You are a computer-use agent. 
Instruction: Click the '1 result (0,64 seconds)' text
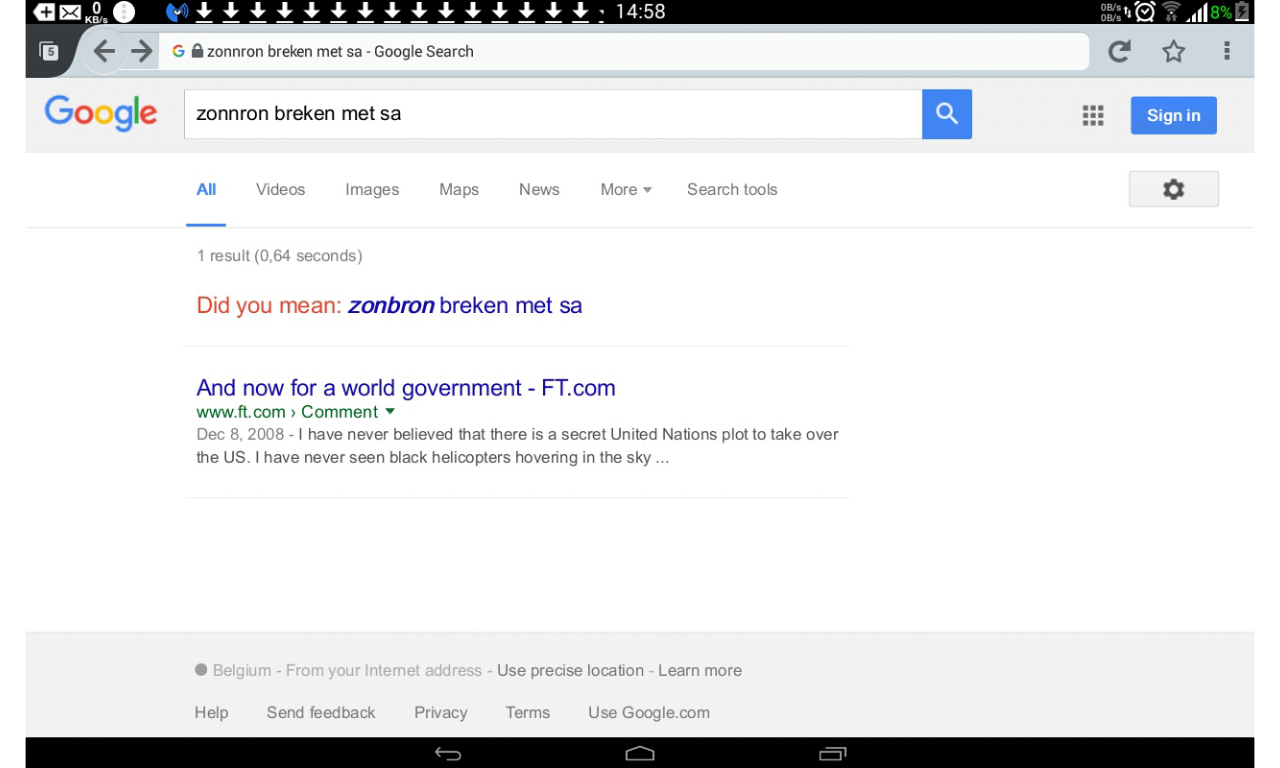[279, 256]
